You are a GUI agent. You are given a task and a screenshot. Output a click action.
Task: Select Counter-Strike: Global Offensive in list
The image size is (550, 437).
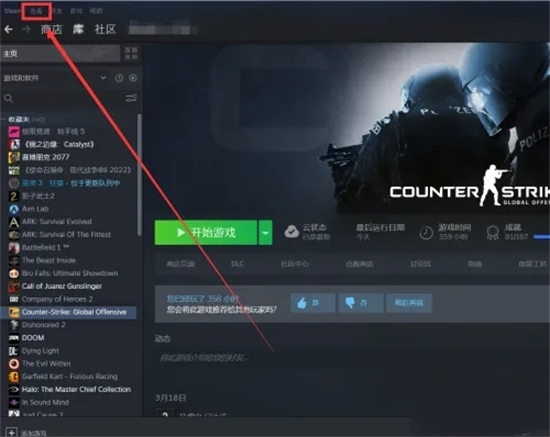69,312
